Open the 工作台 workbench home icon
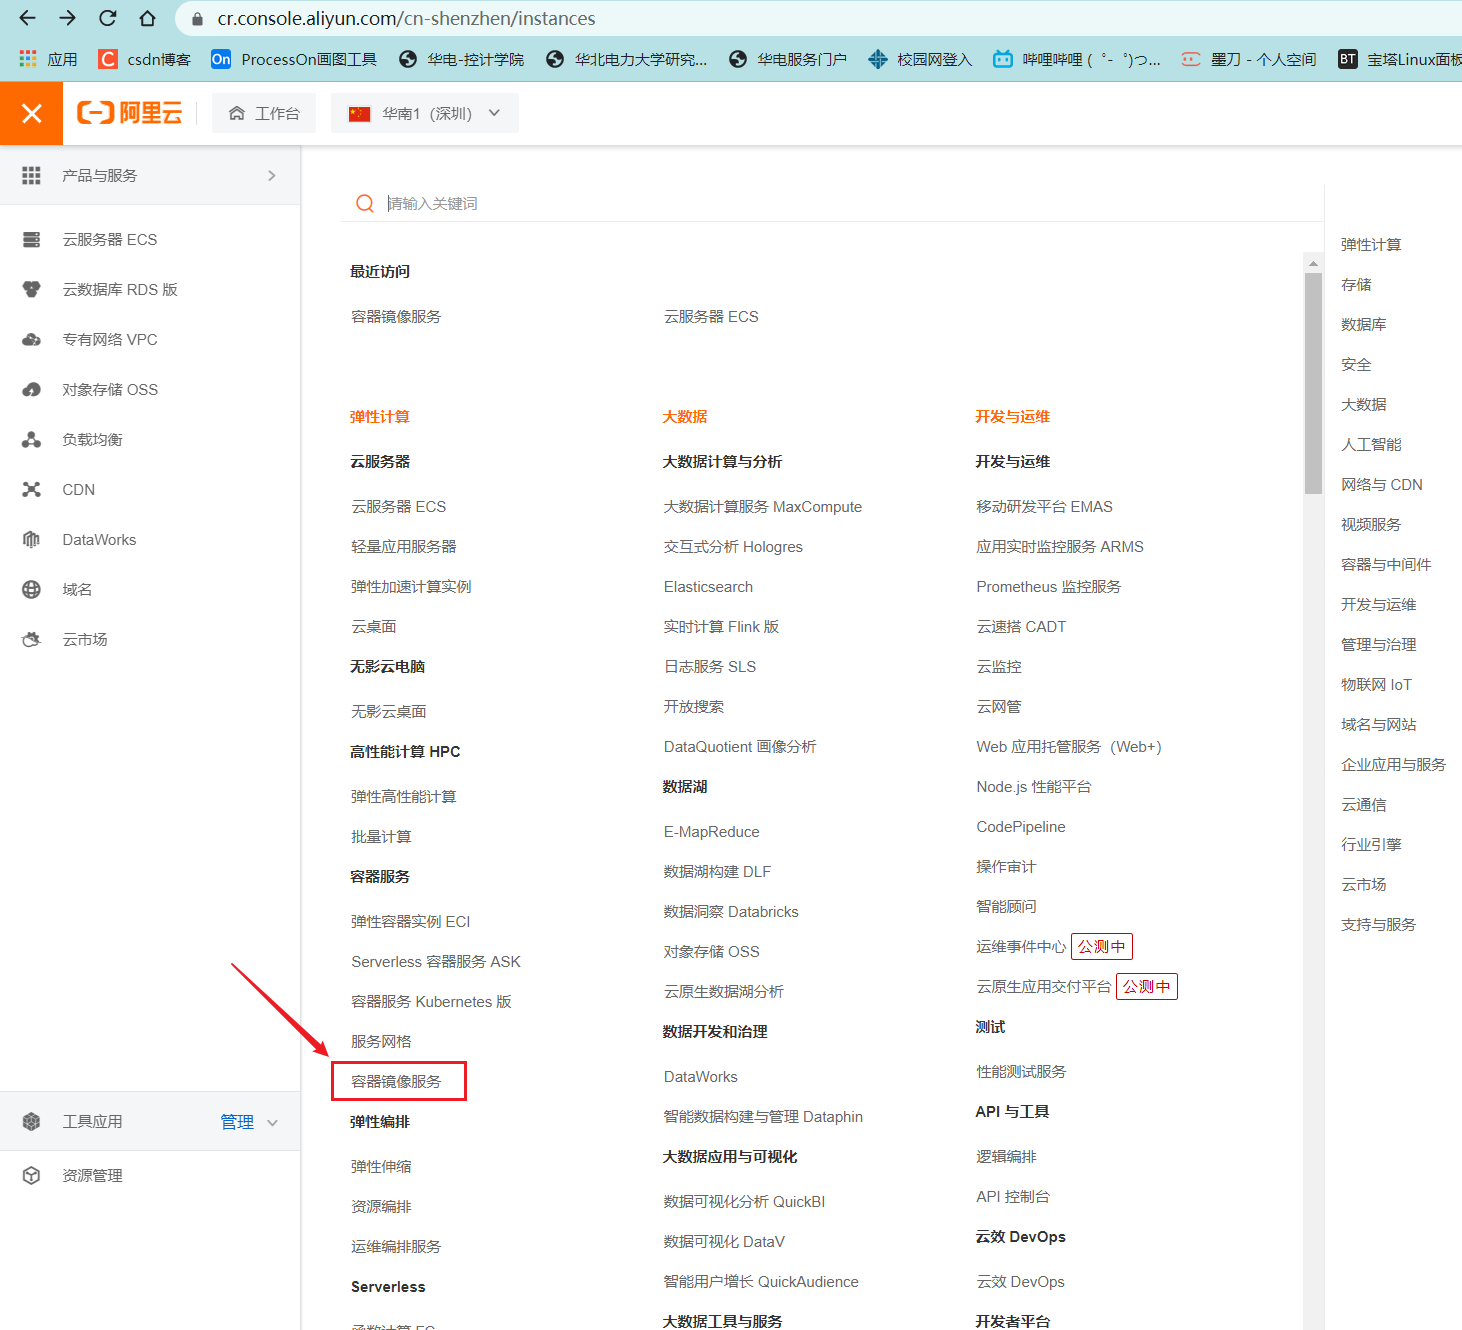This screenshot has width=1462, height=1330. coord(237,113)
